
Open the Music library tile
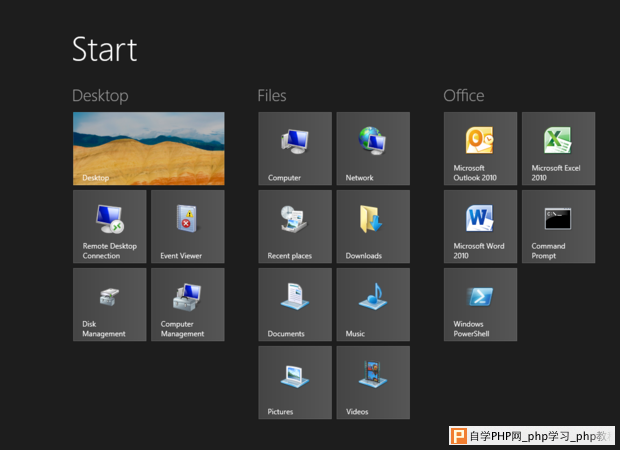tap(373, 304)
